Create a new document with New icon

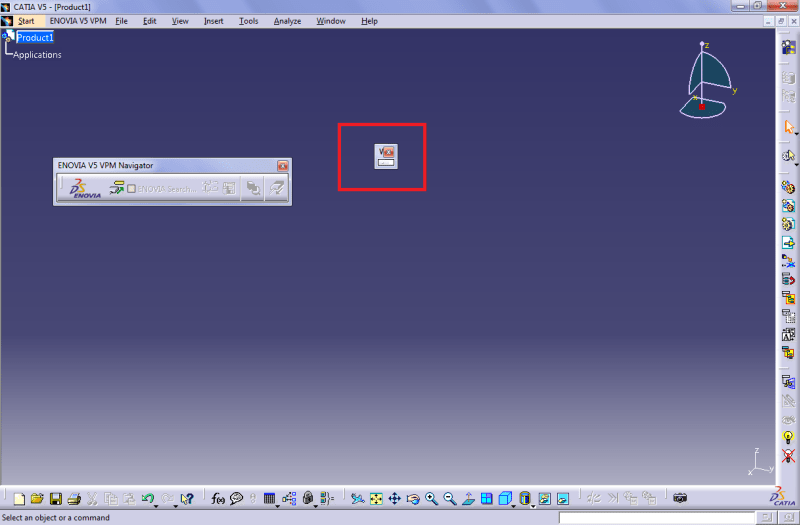pos(19,498)
